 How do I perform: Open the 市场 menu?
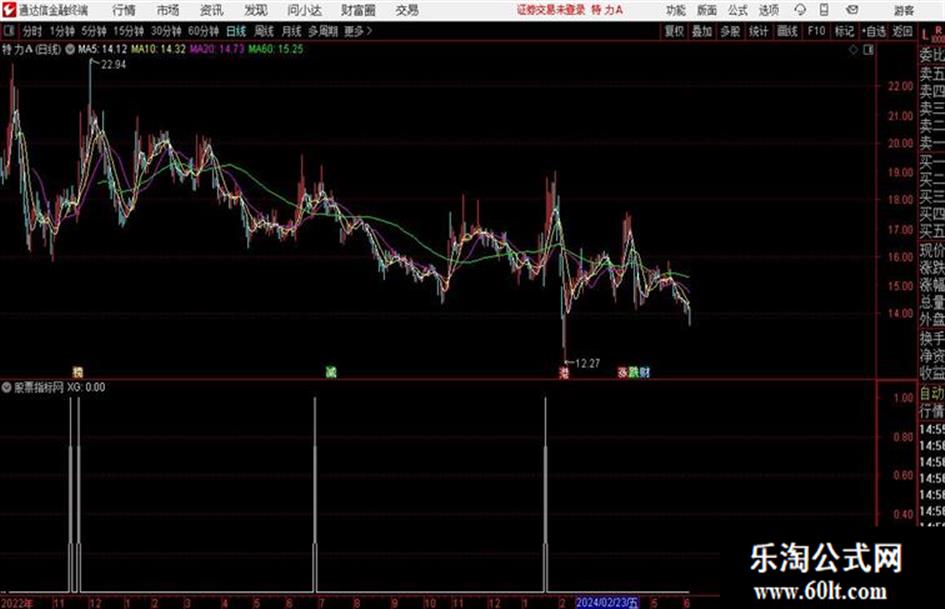click(168, 10)
